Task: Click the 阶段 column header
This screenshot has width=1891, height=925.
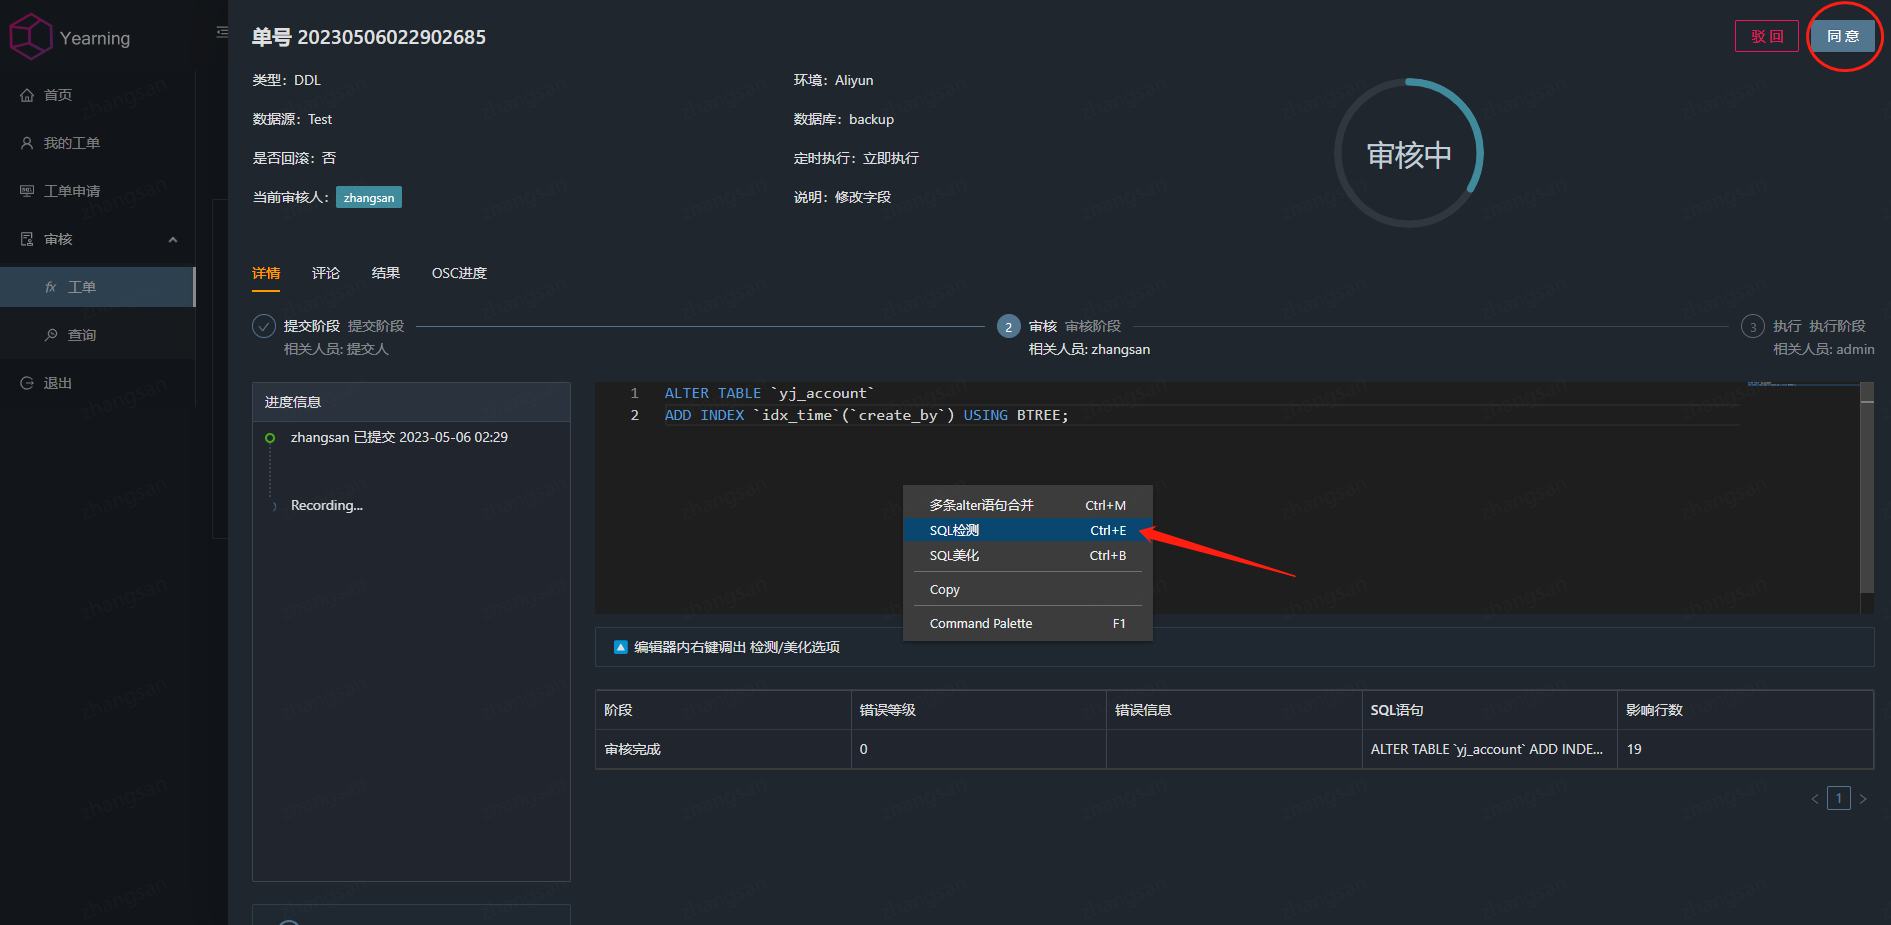Action: pos(723,710)
